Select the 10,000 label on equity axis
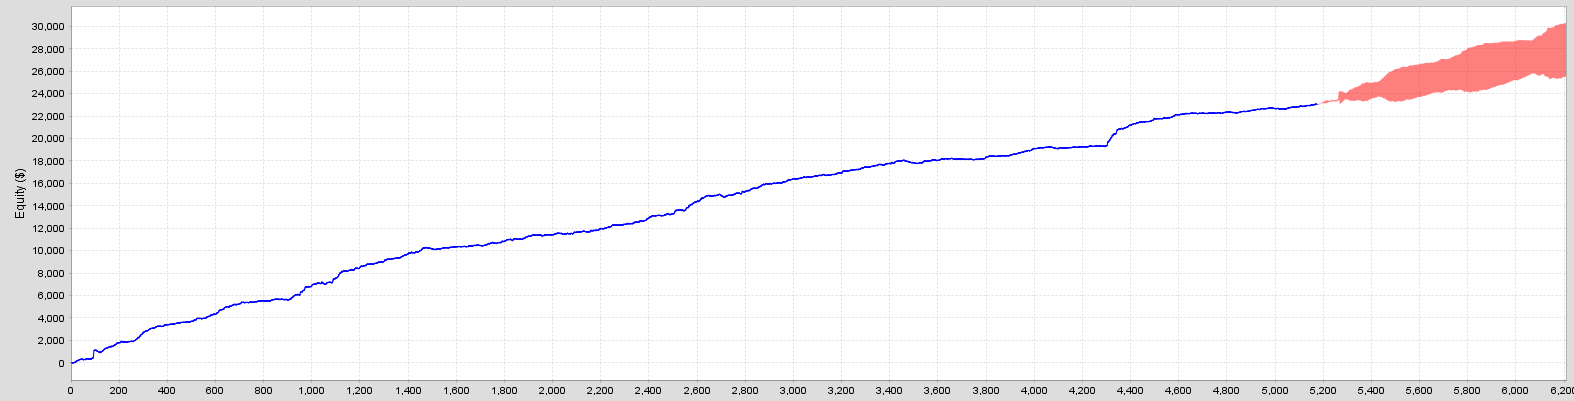Screen dimensions: 1574x401 49,251
